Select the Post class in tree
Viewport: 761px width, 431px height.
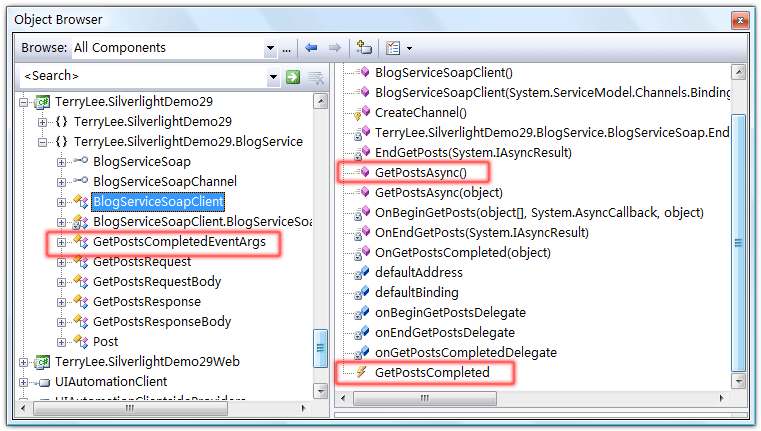point(105,342)
